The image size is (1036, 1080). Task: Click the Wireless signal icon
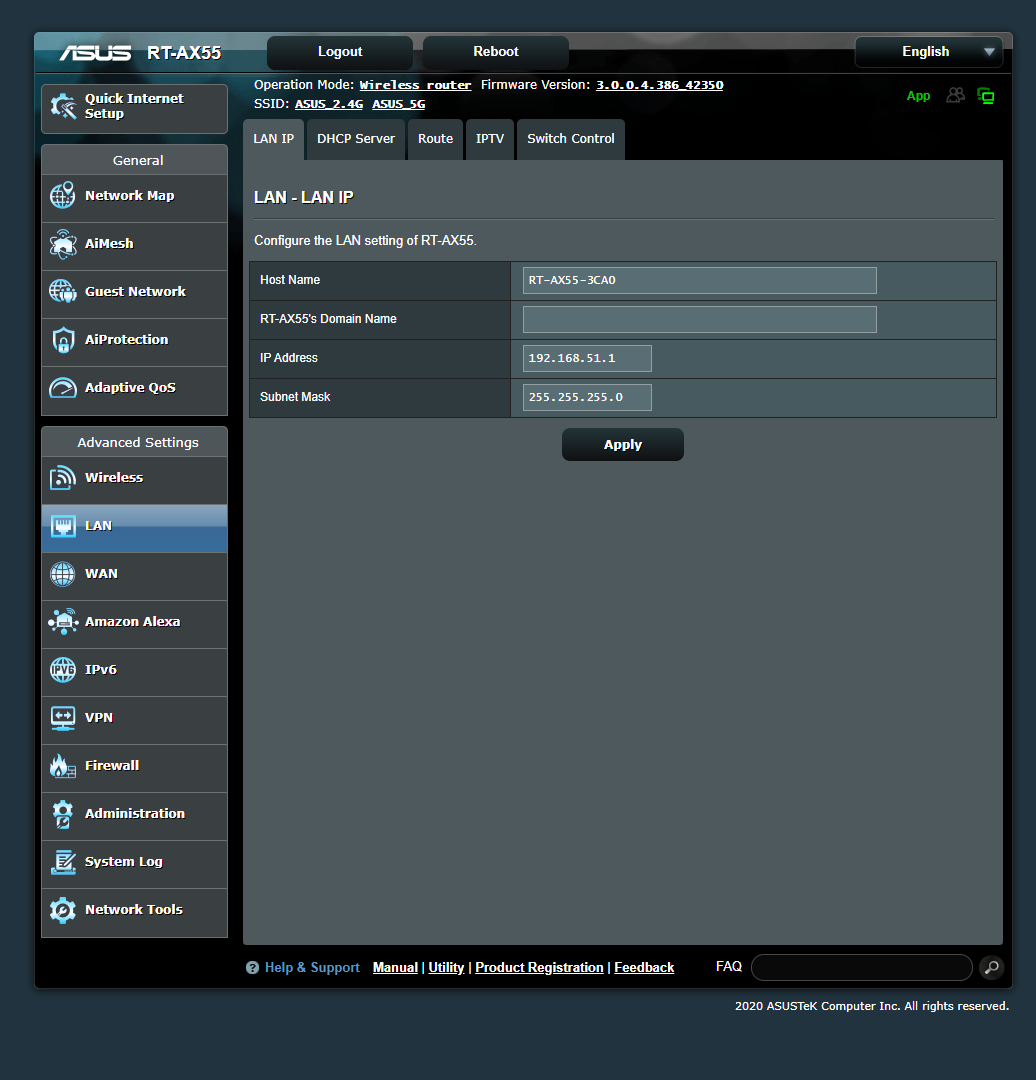63,477
